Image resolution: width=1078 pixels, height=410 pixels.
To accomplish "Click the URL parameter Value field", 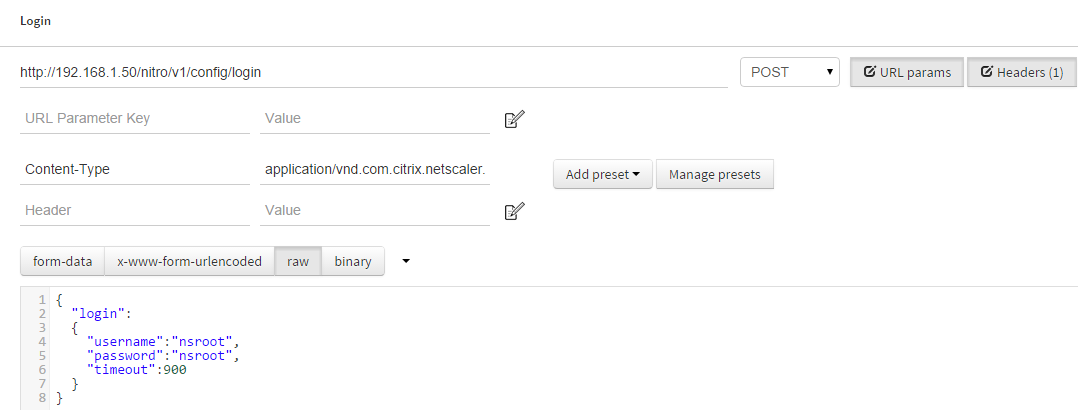I will 374,118.
